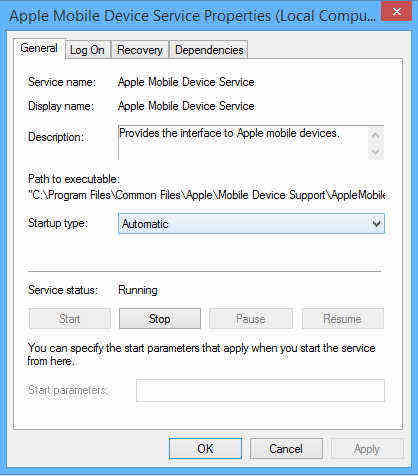Screen dimensions: 418x476
Task: Cancel the properties dialog
Action: (x=286, y=448)
